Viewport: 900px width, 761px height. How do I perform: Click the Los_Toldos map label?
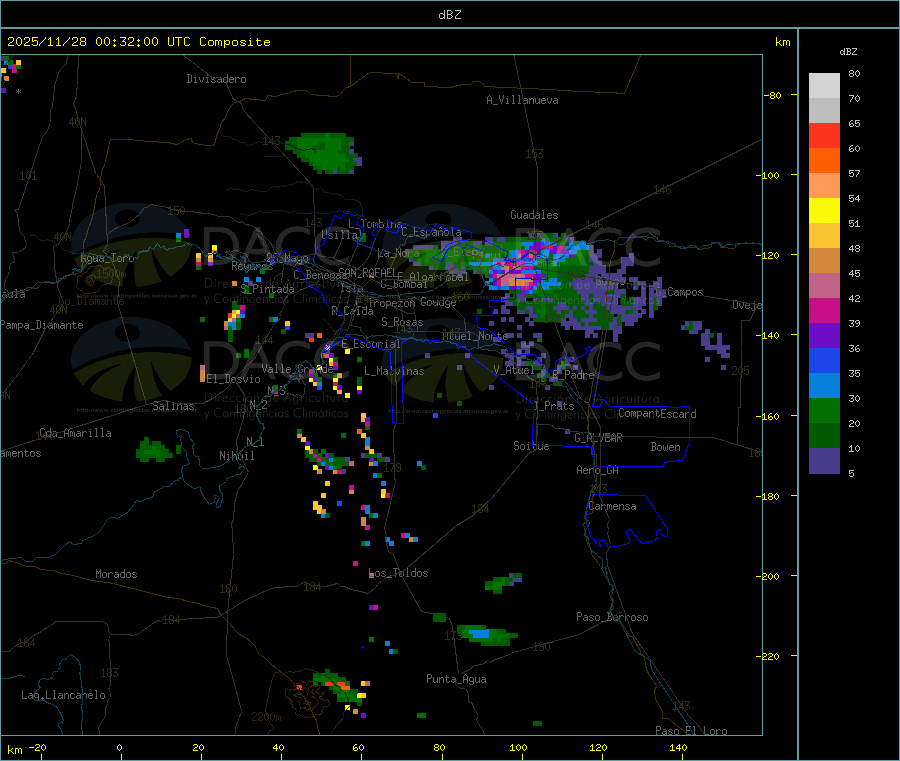398,573
